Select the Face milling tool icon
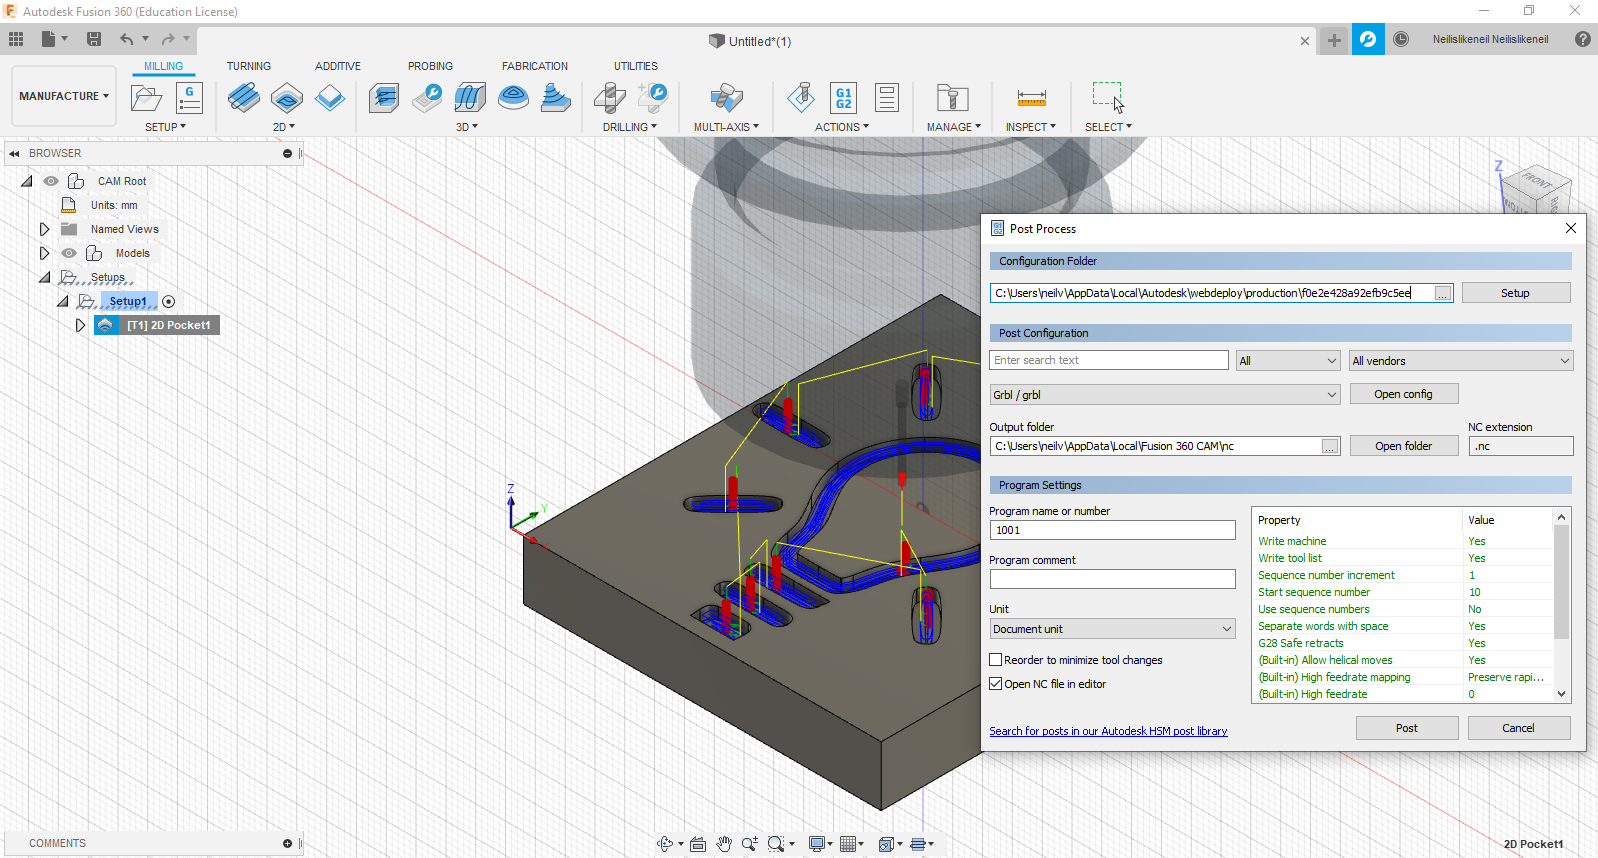 point(330,98)
